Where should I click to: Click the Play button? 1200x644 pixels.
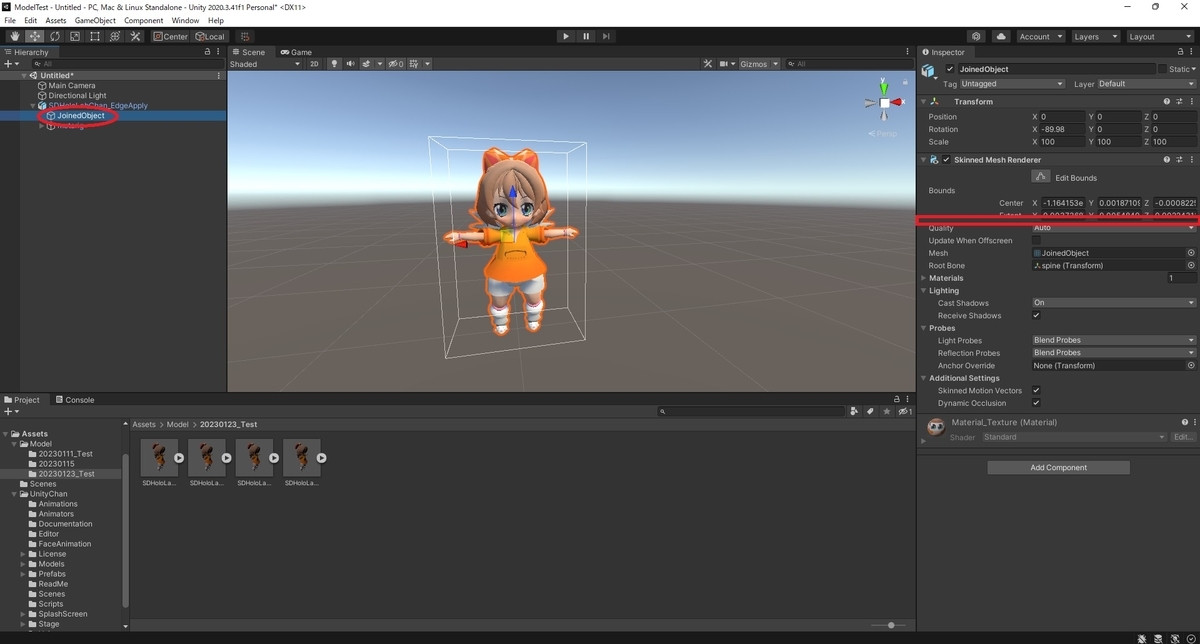566,36
